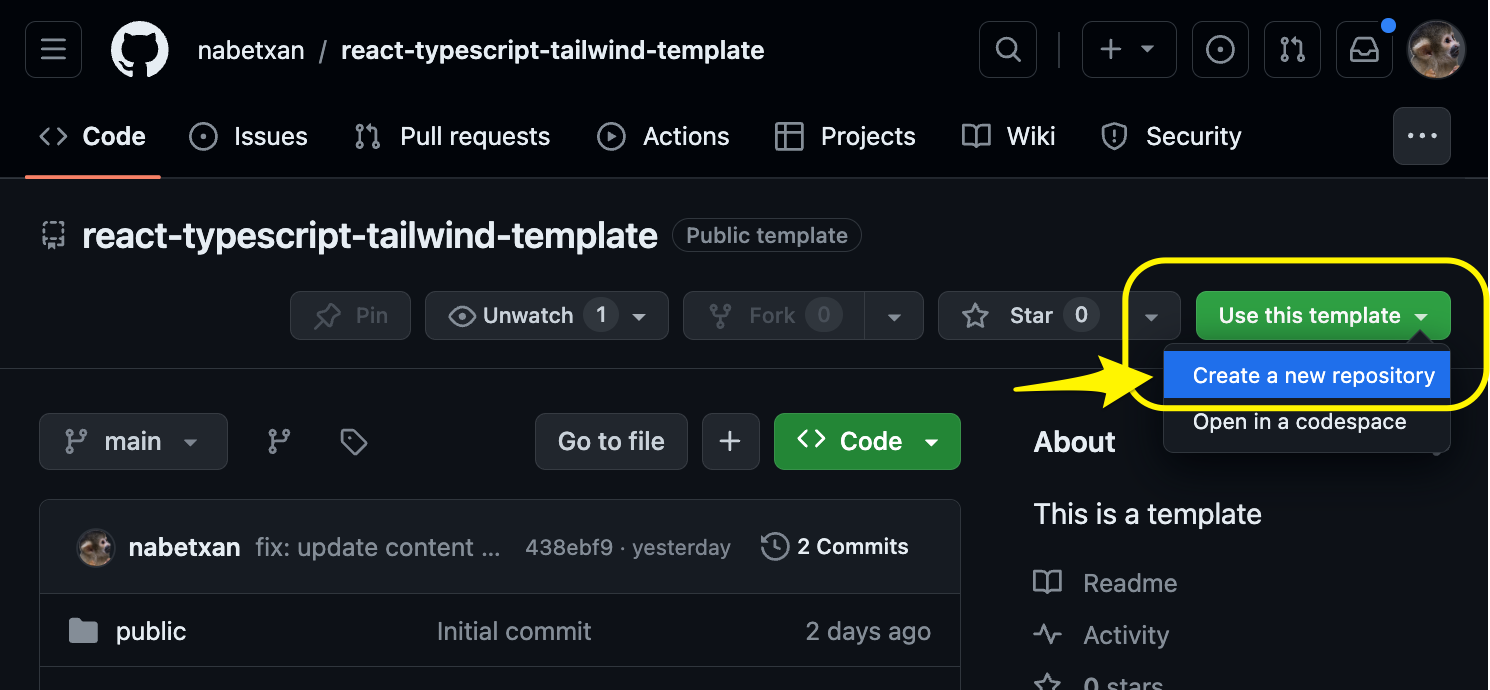Click your profile avatar picture
Viewport: 1490px width, 690px height.
tap(1436, 49)
